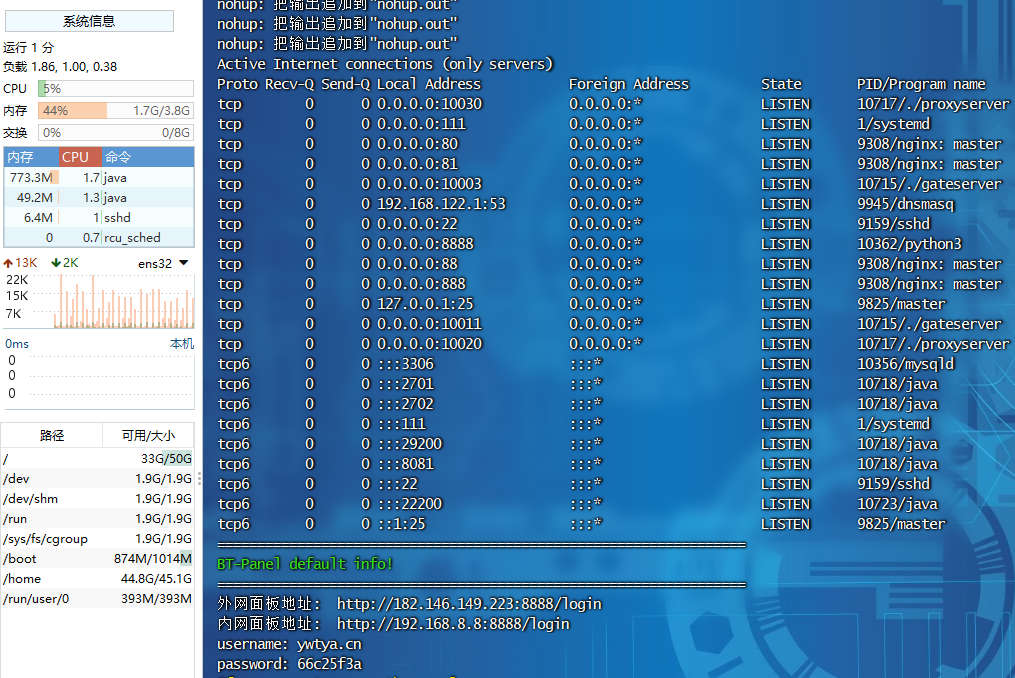Sort processes by the CPU column tab
This screenshot has height=678, width=1015.
(x=80, y=157)
